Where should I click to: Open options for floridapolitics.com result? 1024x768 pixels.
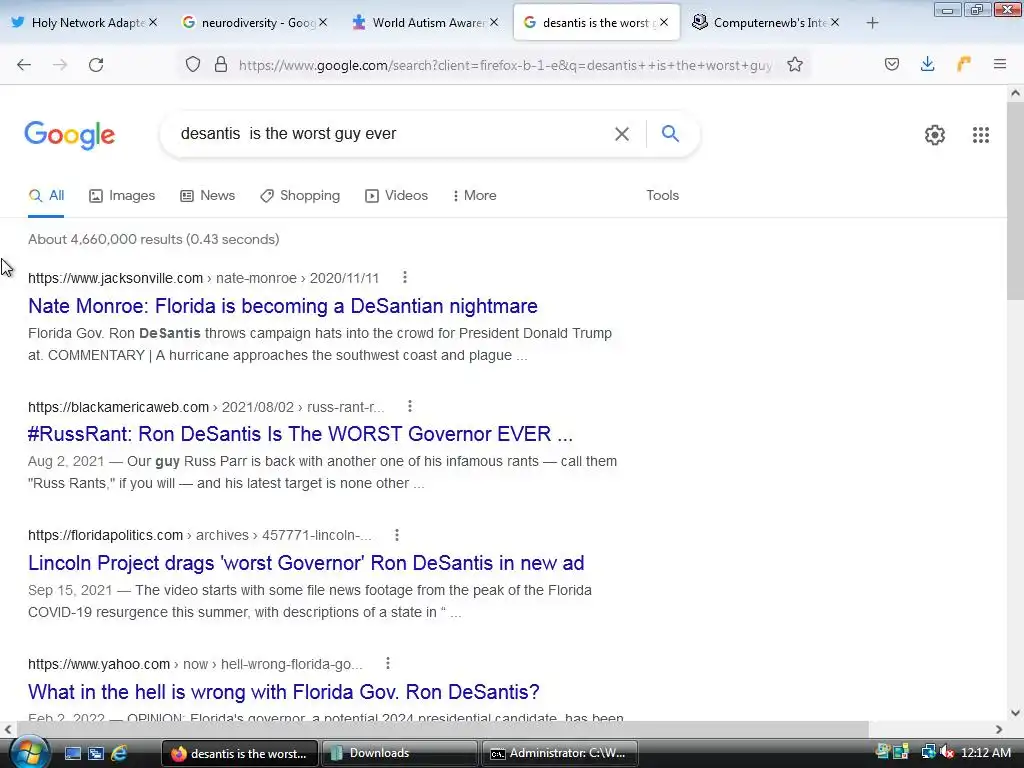[397, 535]
